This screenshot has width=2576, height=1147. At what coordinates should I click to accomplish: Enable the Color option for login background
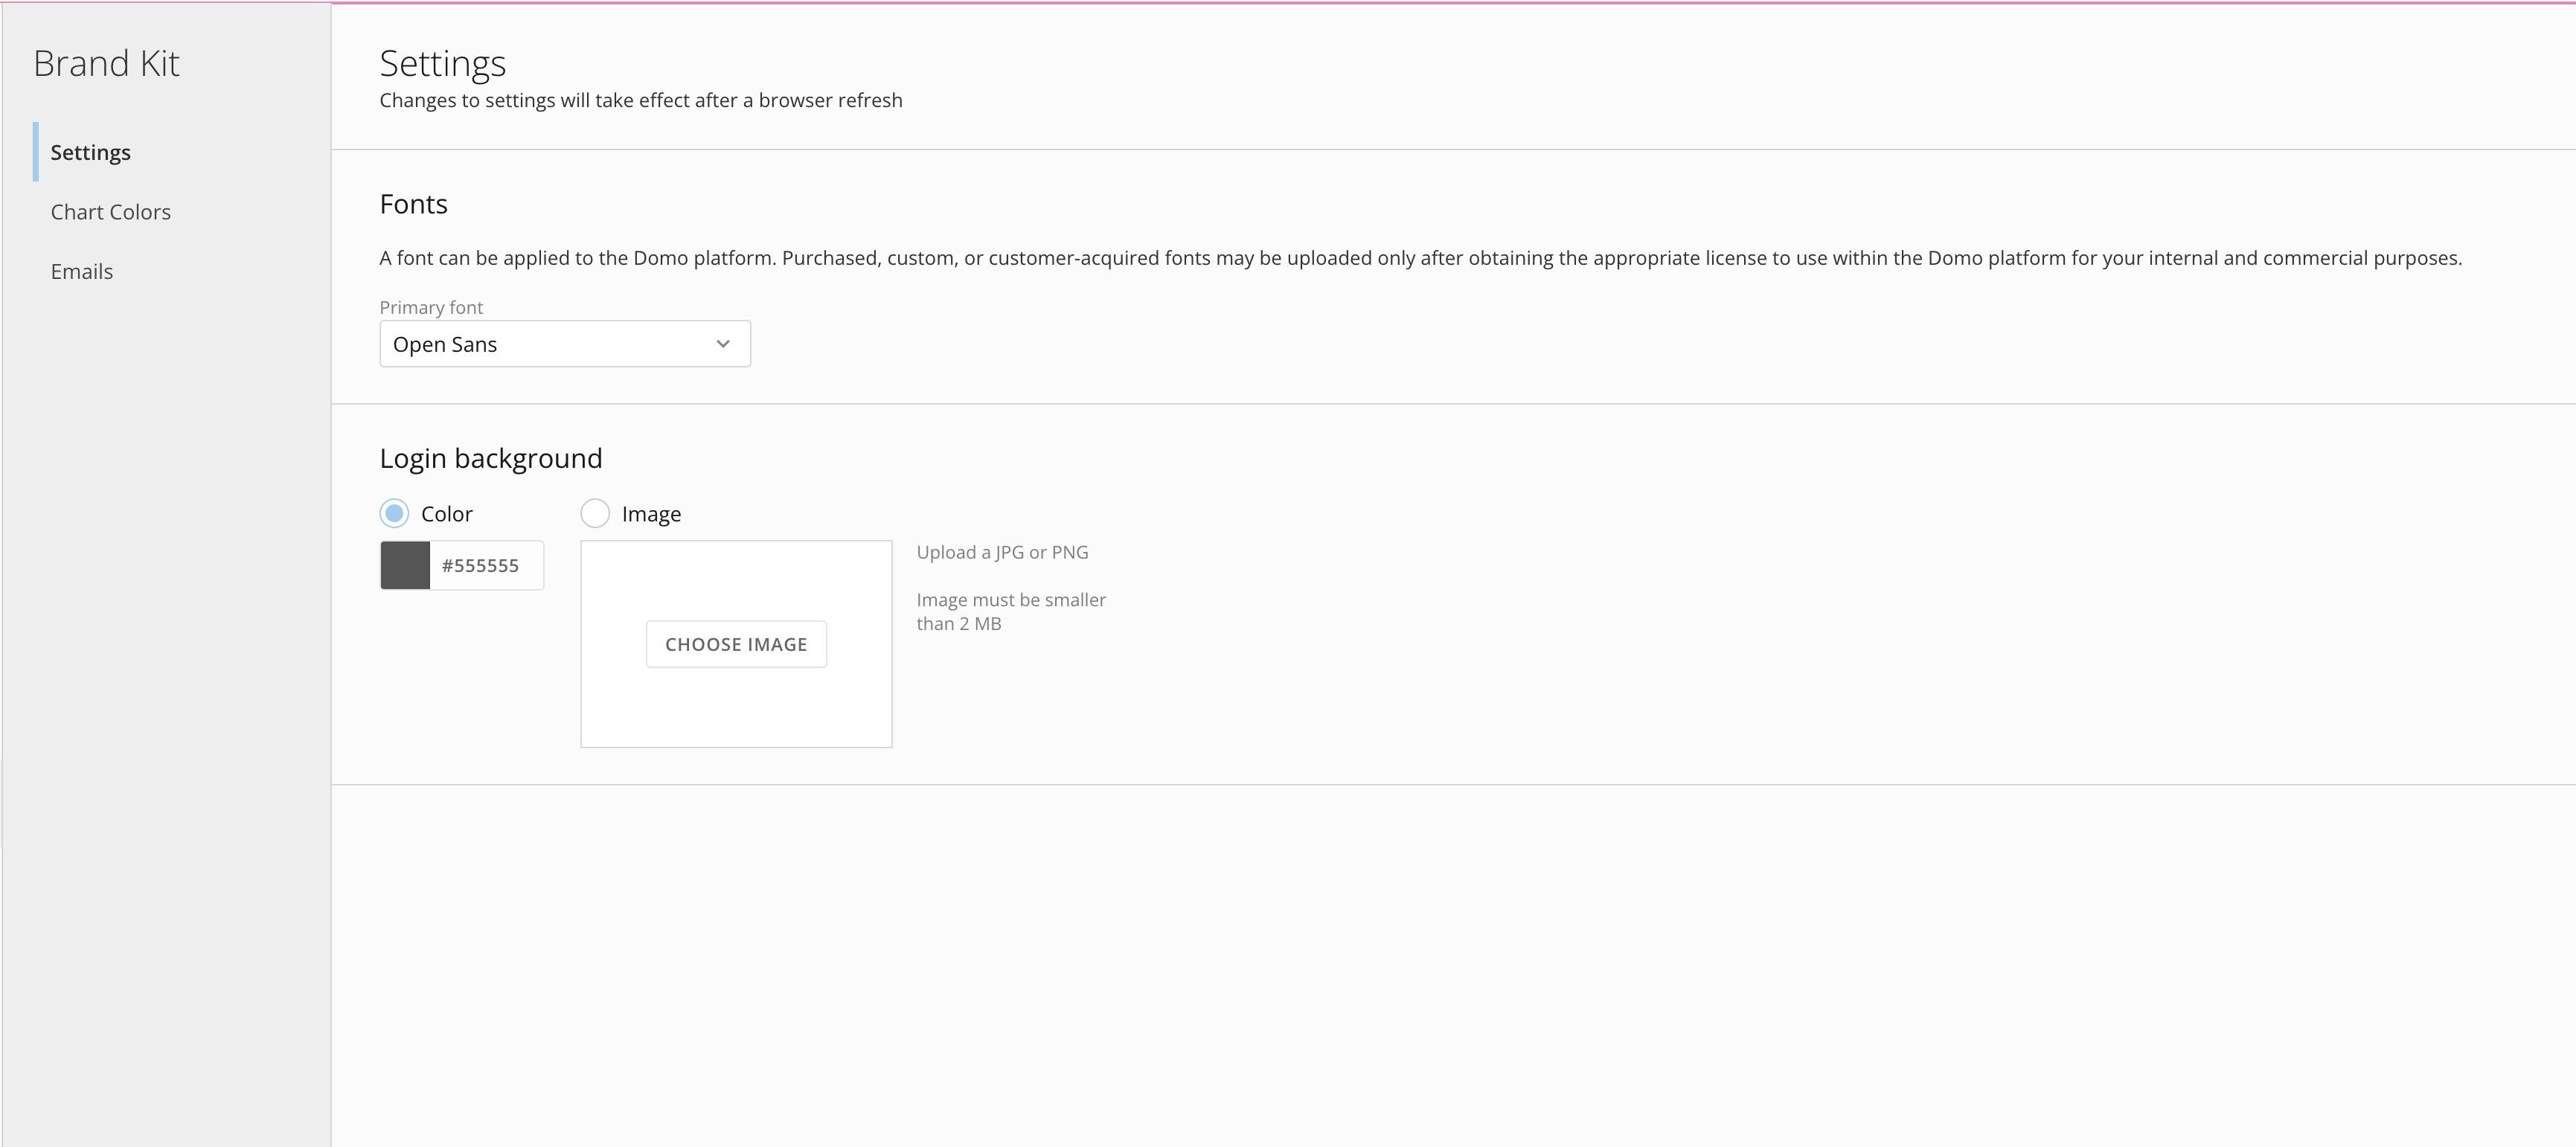point(394,513)
